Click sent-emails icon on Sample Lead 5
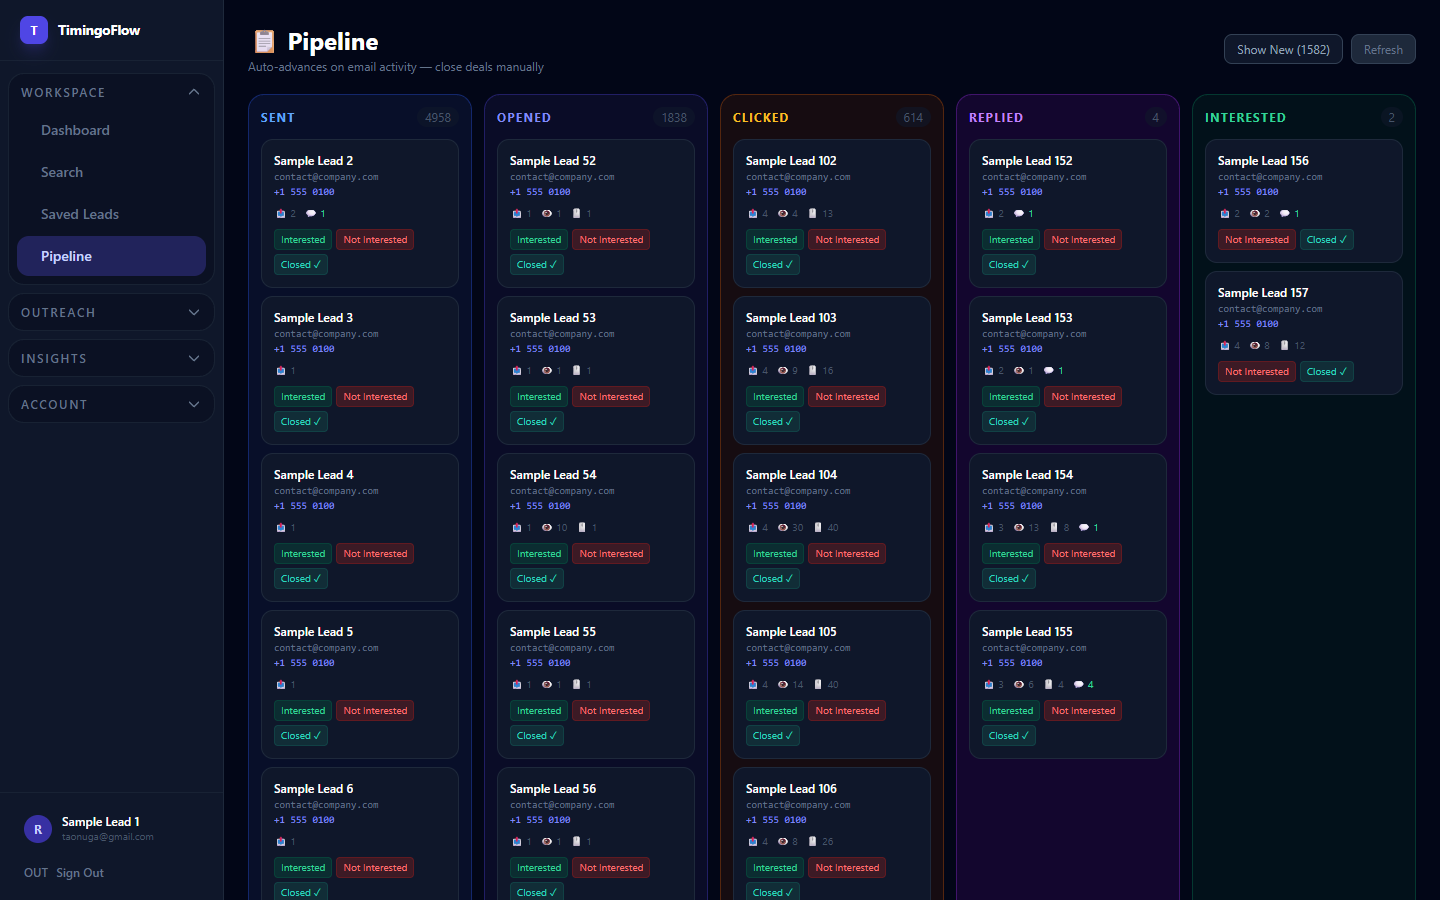1440x900 pixels. click(x=280, y=685)
